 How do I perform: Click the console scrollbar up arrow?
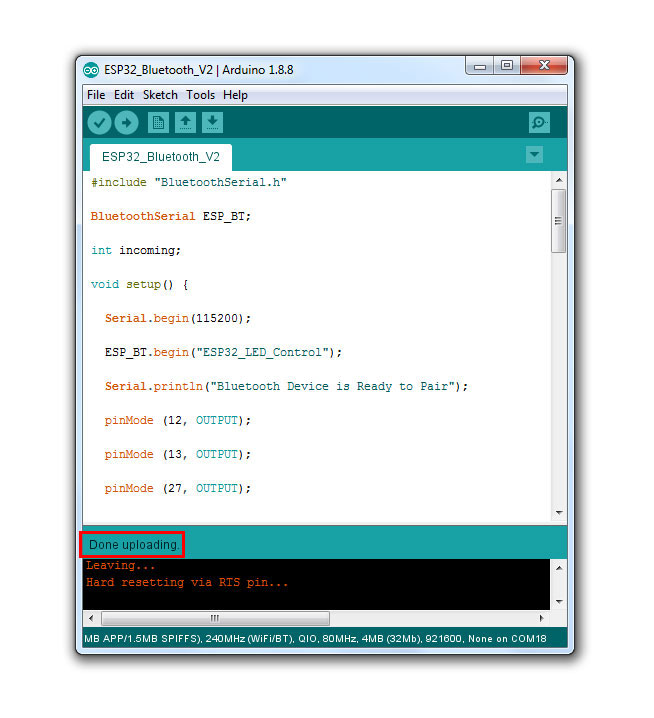point(559,568)
